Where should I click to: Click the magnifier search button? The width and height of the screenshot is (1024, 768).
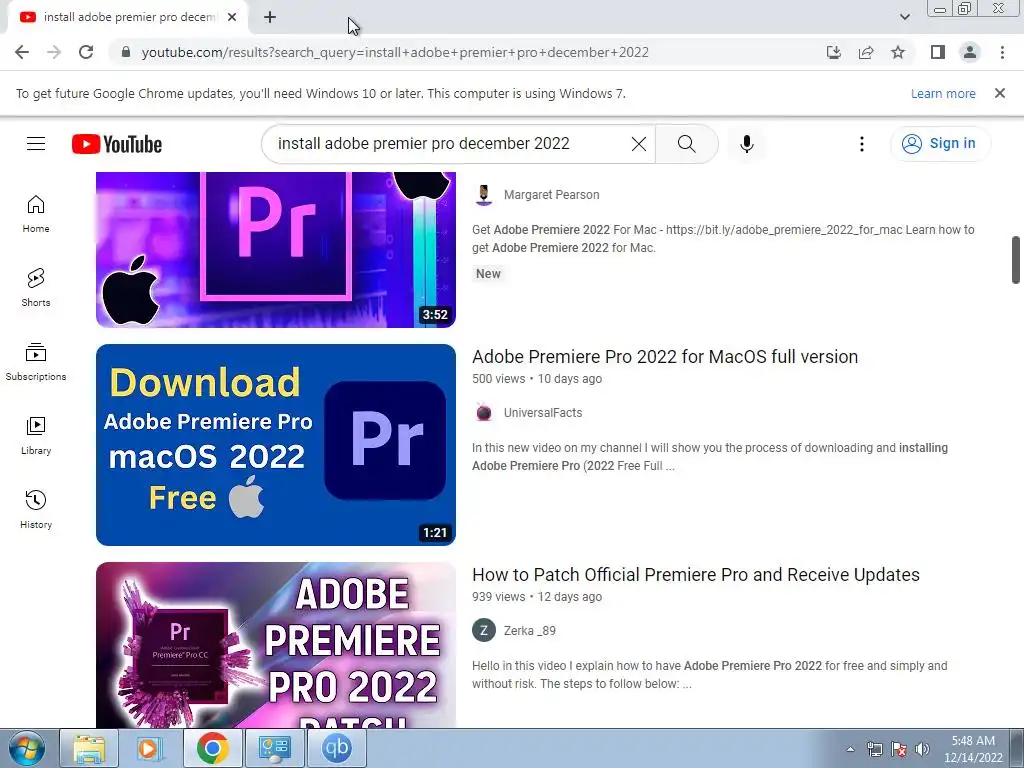point(686,144)
